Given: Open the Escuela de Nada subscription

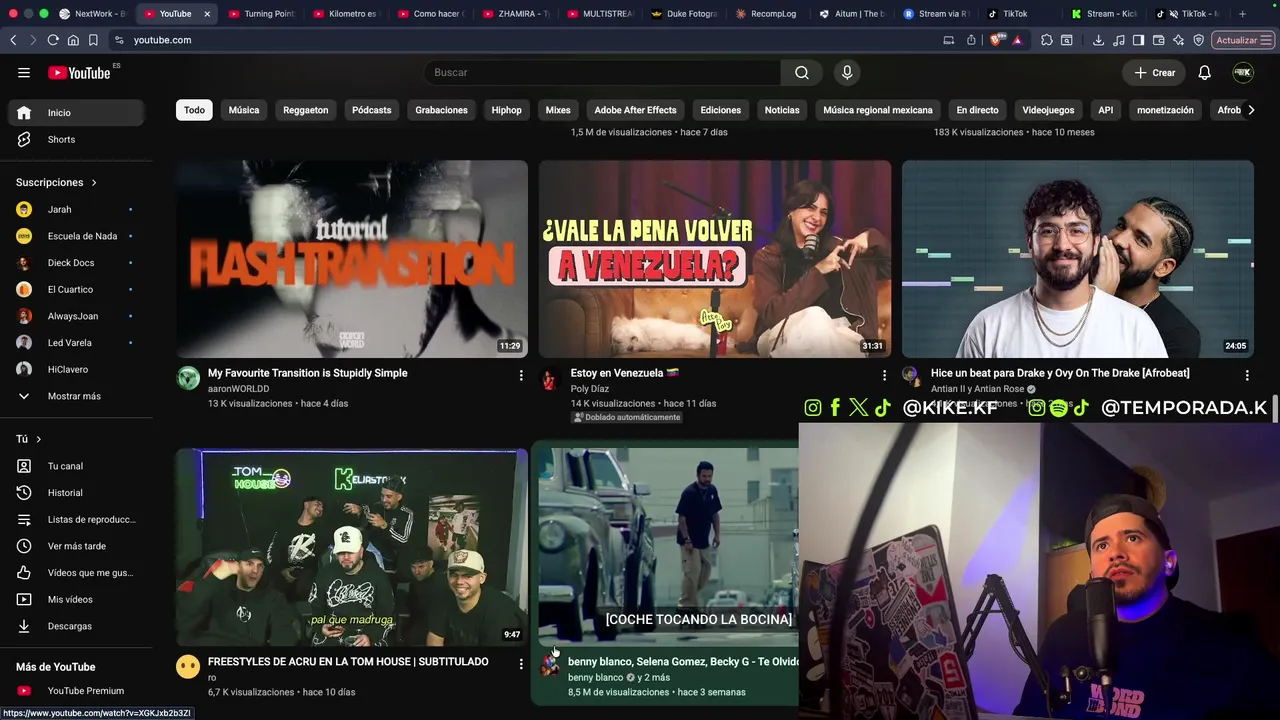Looking at the screenshot, I should point(76,236).
